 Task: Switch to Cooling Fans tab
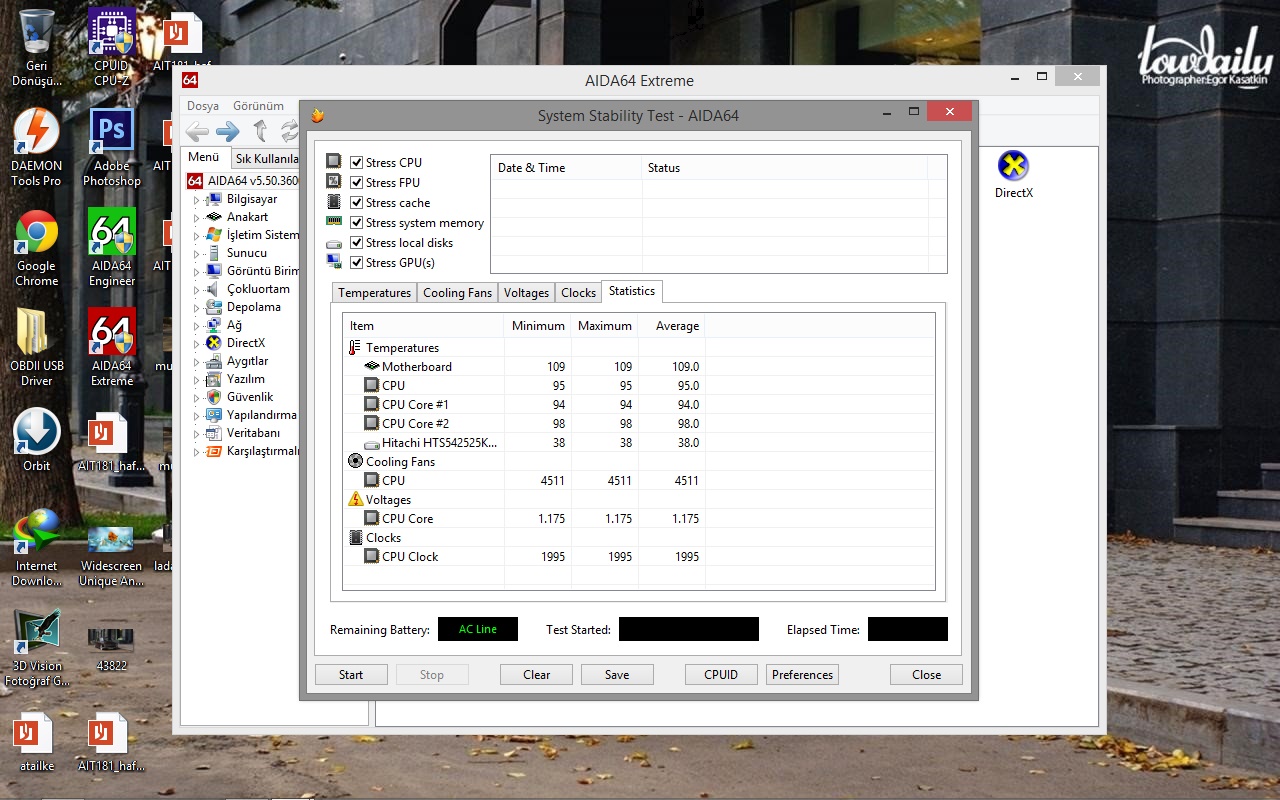pos(457,293)
